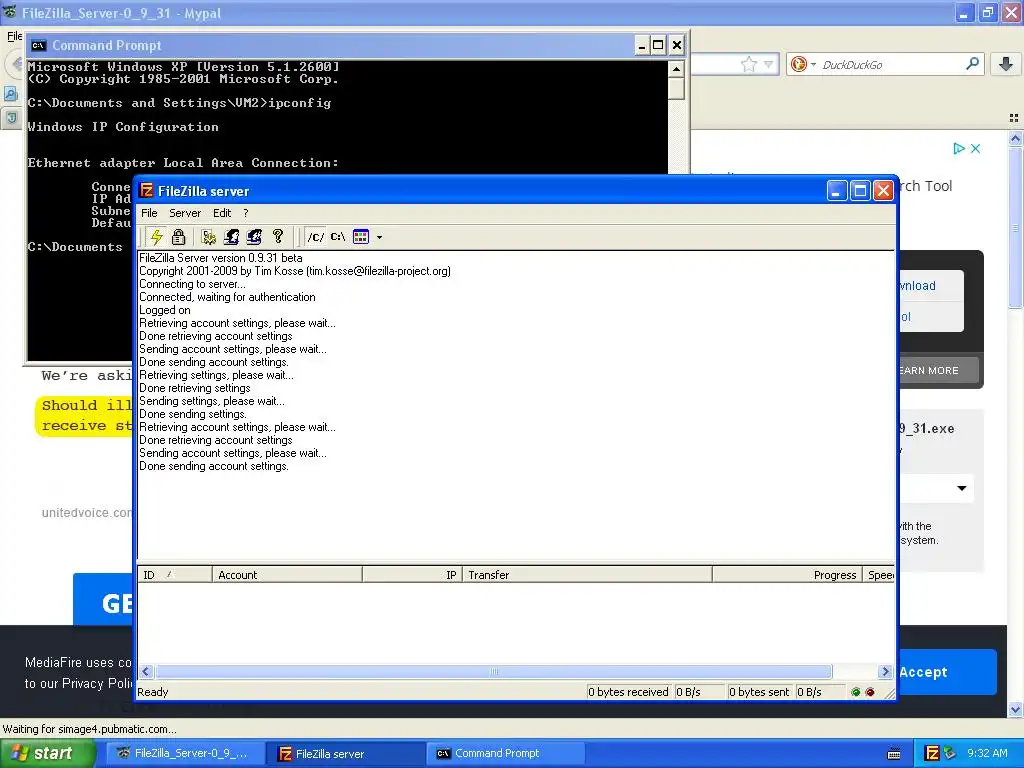Click the LEARN MORE ad button
Screen dimensions: 1024x768
(938, 370)
